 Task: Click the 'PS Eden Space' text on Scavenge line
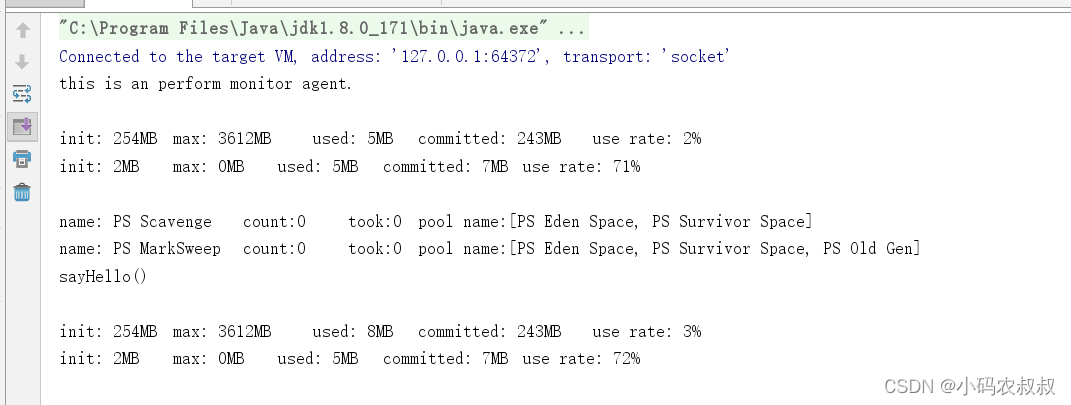[x=574, y=222]
